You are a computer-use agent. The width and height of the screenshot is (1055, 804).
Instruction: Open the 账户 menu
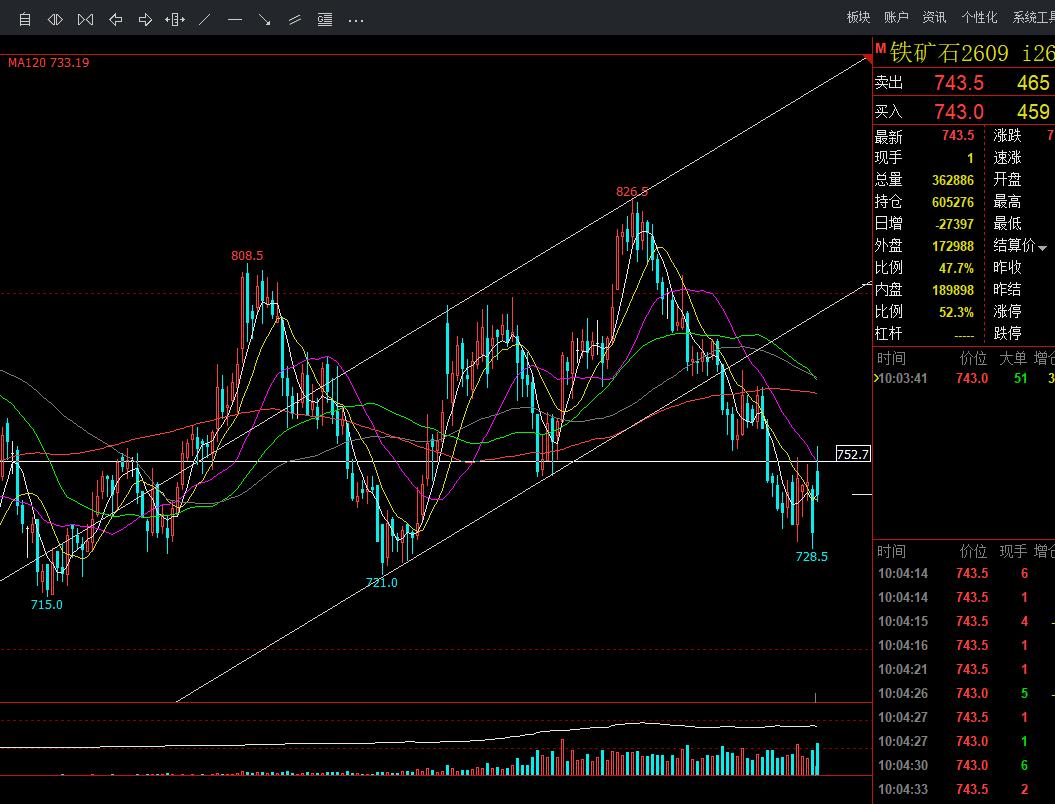pos(896,17)
